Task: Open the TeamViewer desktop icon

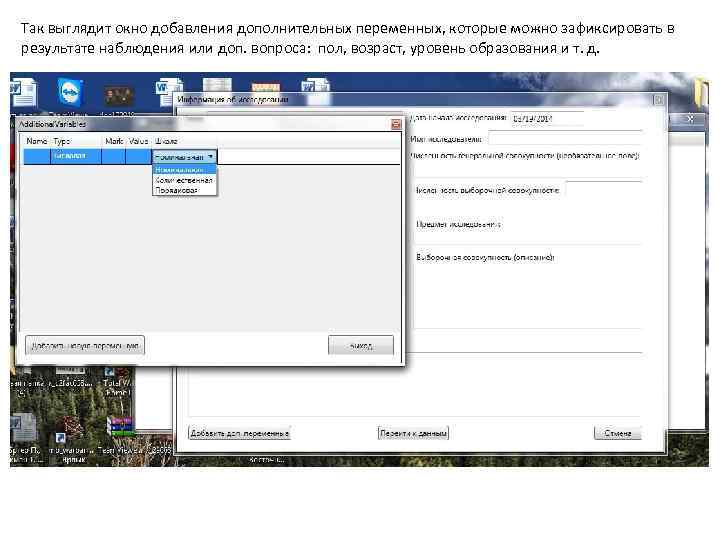Action: coord(70,93)
